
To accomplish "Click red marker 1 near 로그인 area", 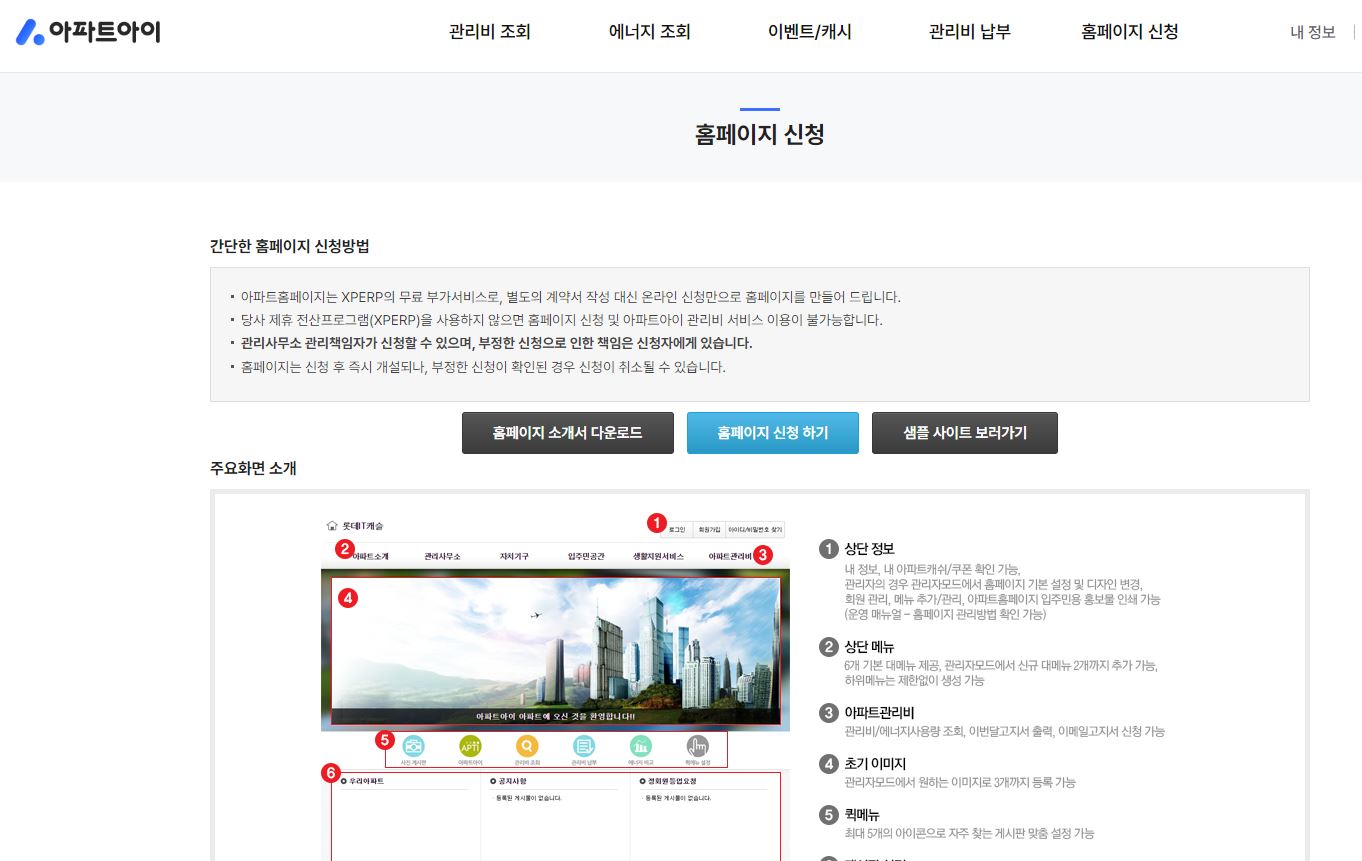I will [x=655, y=522].
